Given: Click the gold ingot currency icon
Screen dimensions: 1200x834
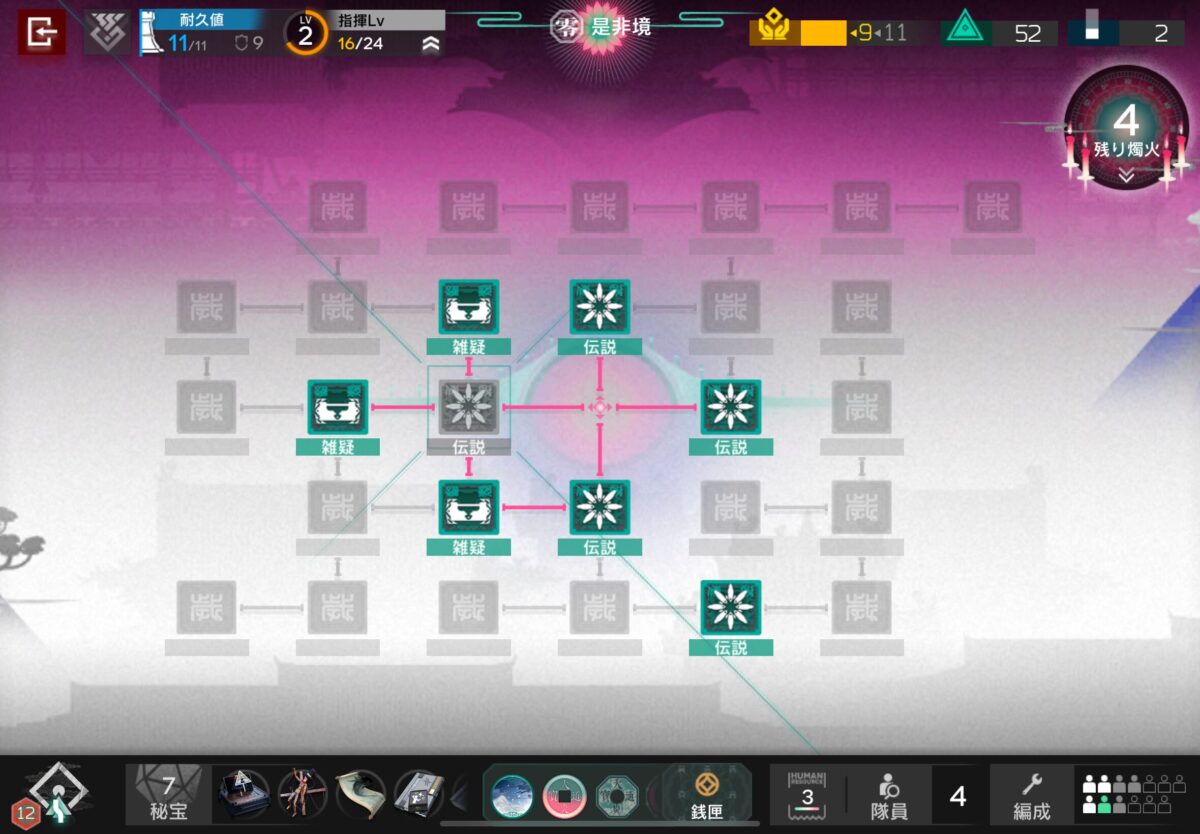Looking at the screenshot, I should pyautogui.click(x=773, y=32).
